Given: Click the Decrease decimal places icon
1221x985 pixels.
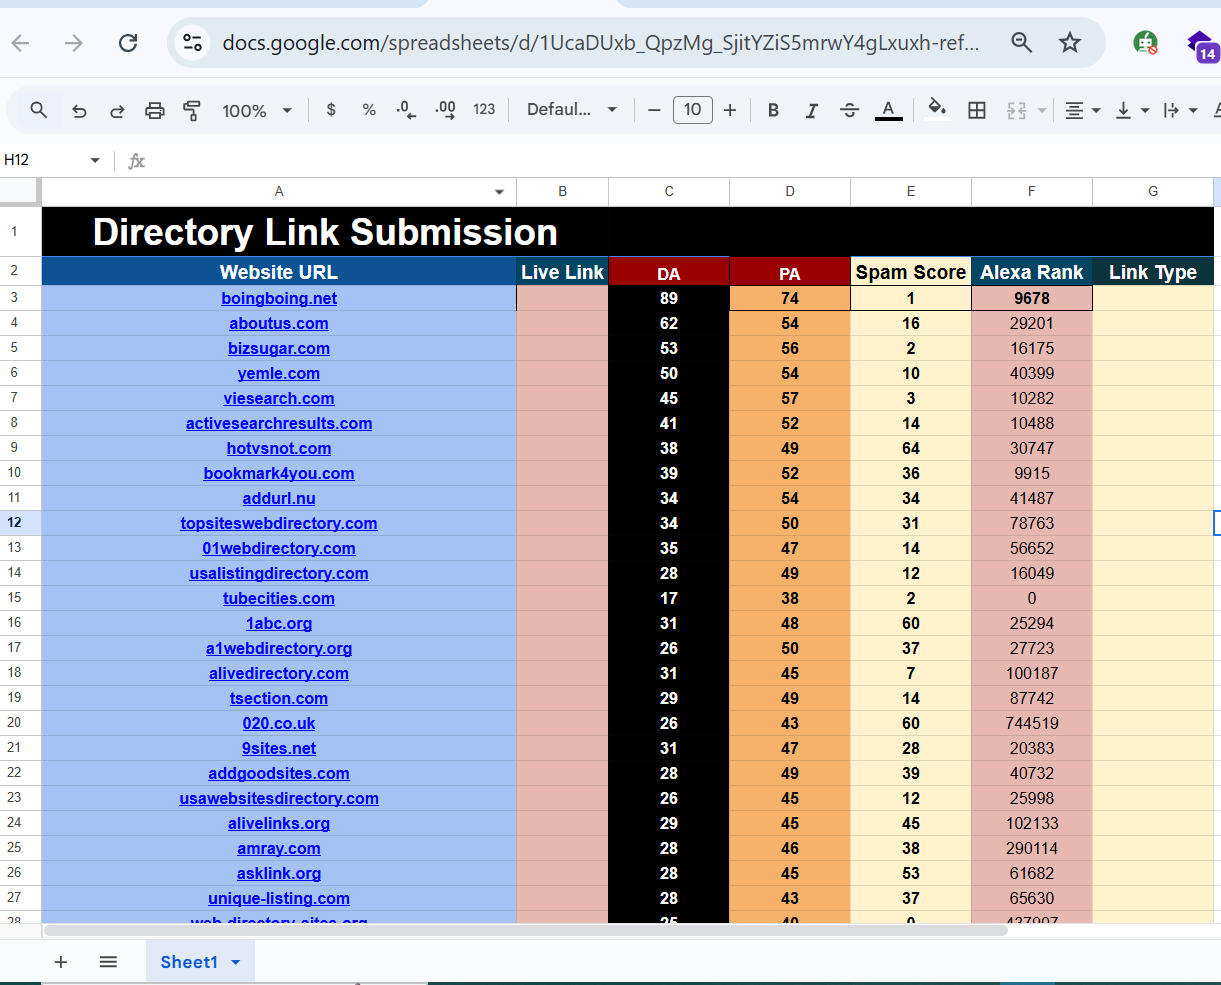Looking at the screenshot, I should 406,110.
